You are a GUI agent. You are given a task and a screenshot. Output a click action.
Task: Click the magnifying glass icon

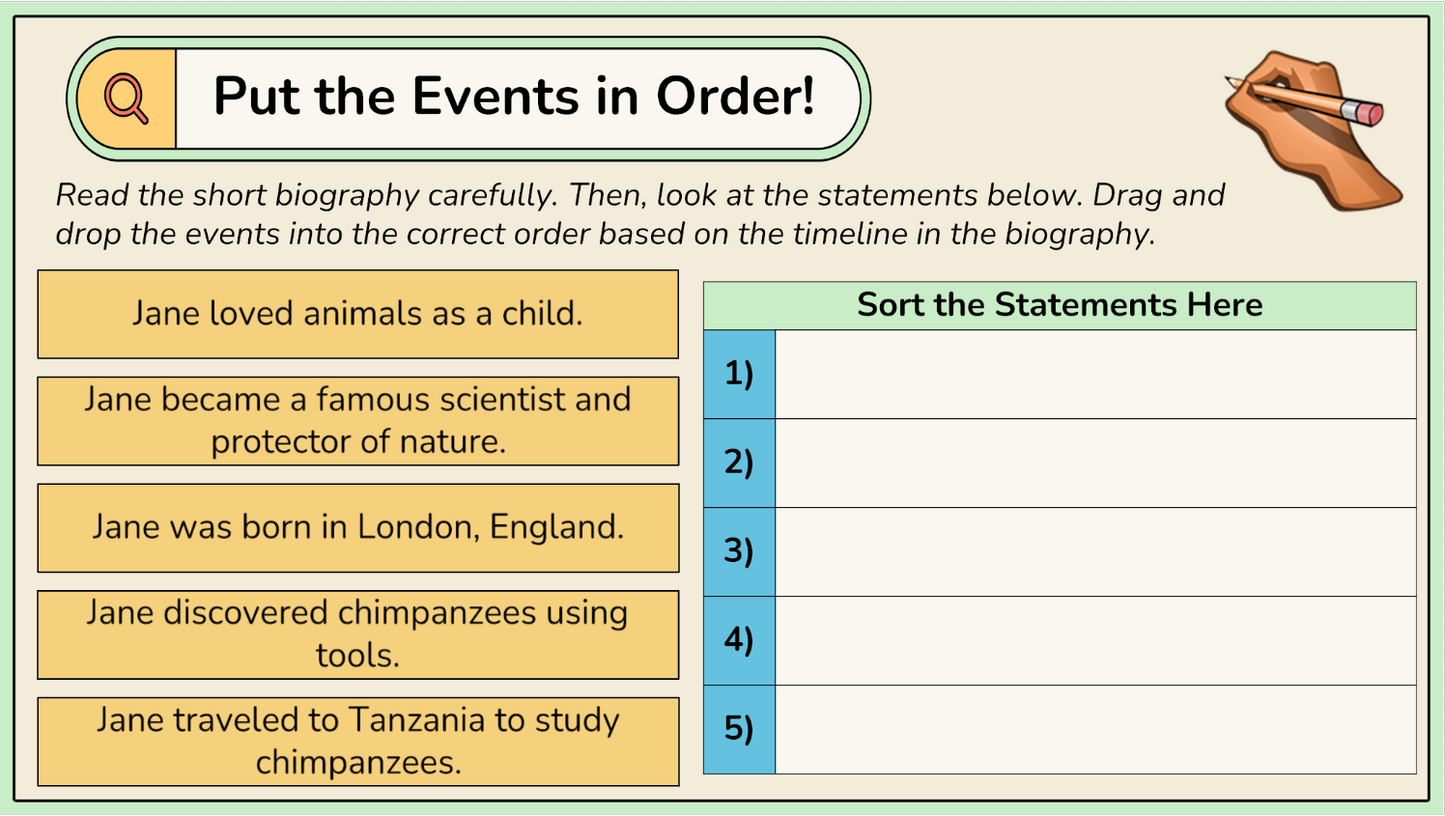coord(126,98)
